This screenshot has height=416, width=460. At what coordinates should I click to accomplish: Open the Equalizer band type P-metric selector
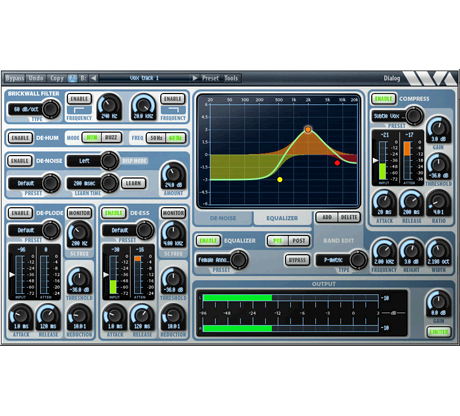coord(341,260)
